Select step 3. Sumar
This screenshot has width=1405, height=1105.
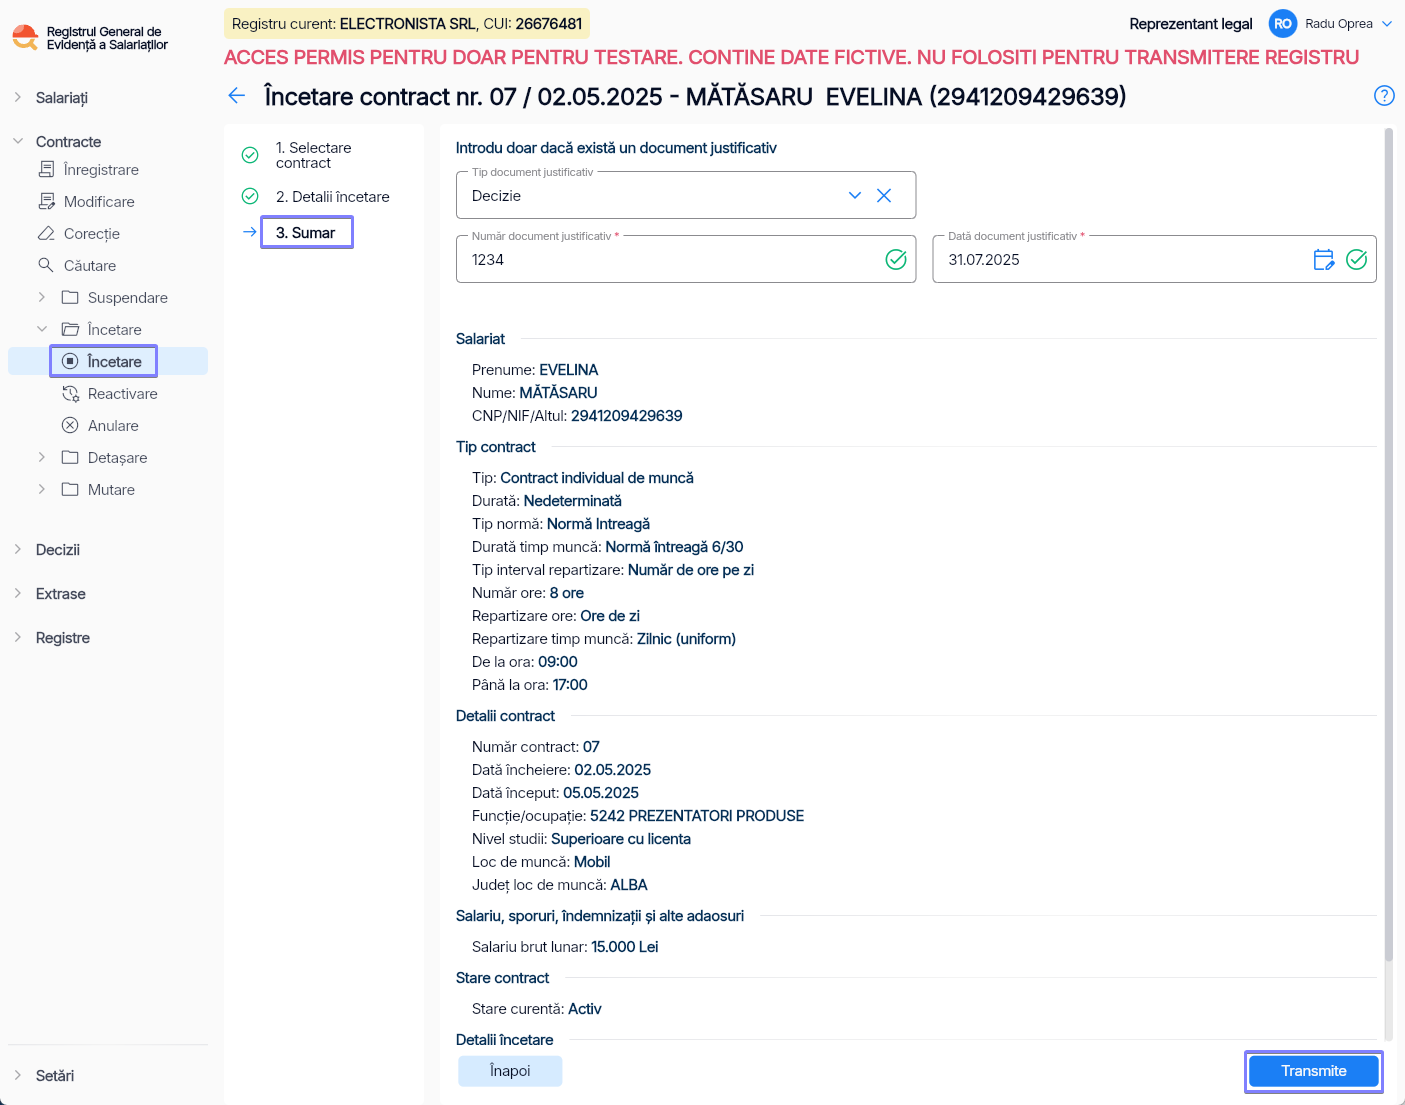[306, 233]
